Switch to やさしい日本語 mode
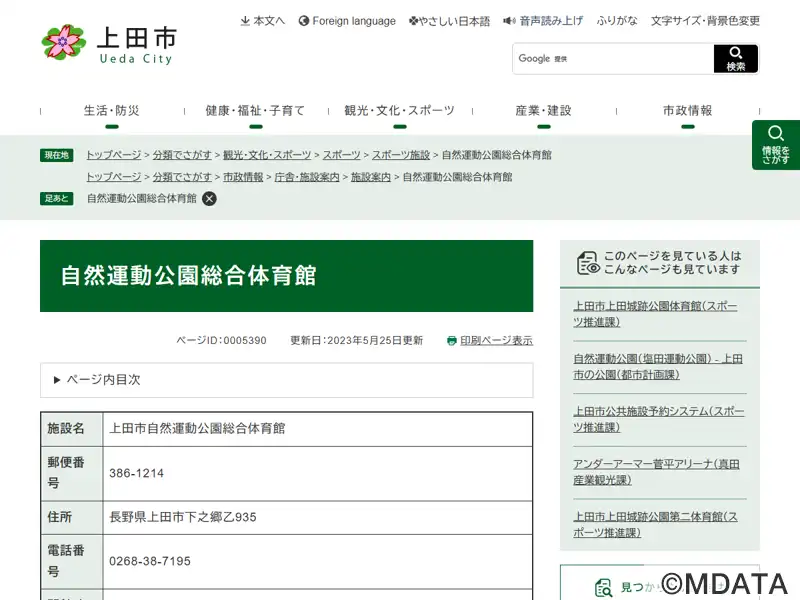Image resolution: width=800 pixels, height=600 pixels. (x=449, y=21)
